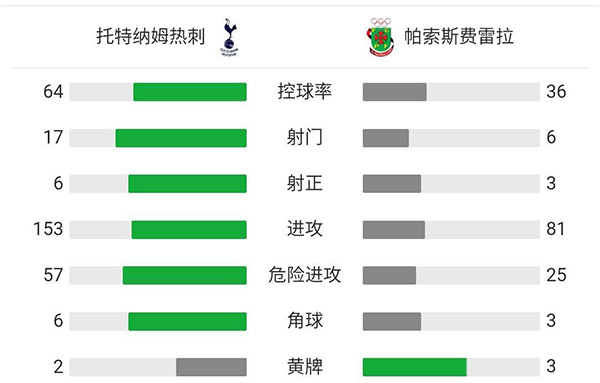Select the 角球 stat label

(x=305, y=321)
